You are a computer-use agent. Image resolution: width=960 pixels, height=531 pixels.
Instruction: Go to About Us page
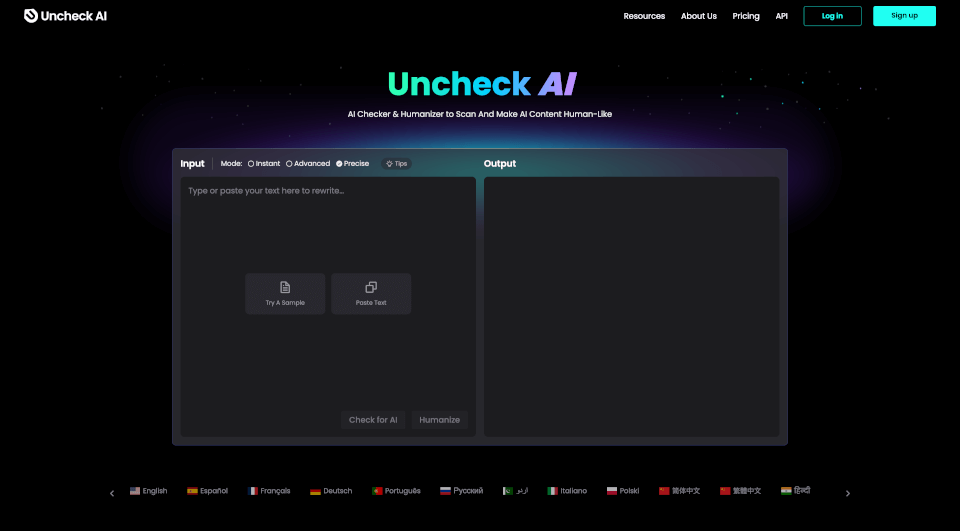[699, 16]
